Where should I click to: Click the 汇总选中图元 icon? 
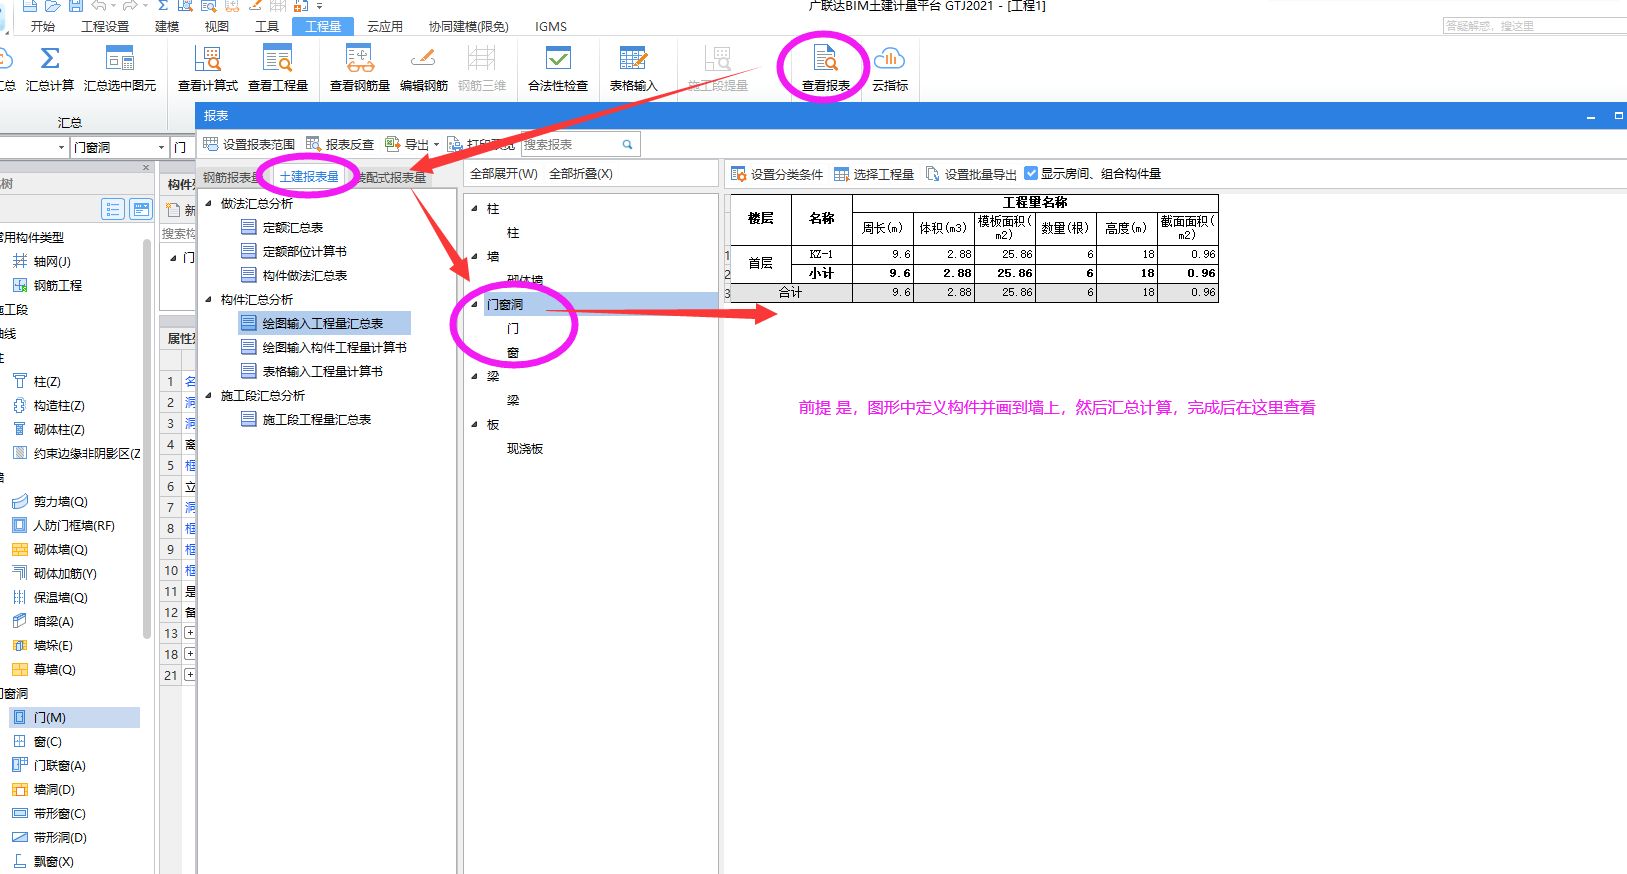pos(120,58)
